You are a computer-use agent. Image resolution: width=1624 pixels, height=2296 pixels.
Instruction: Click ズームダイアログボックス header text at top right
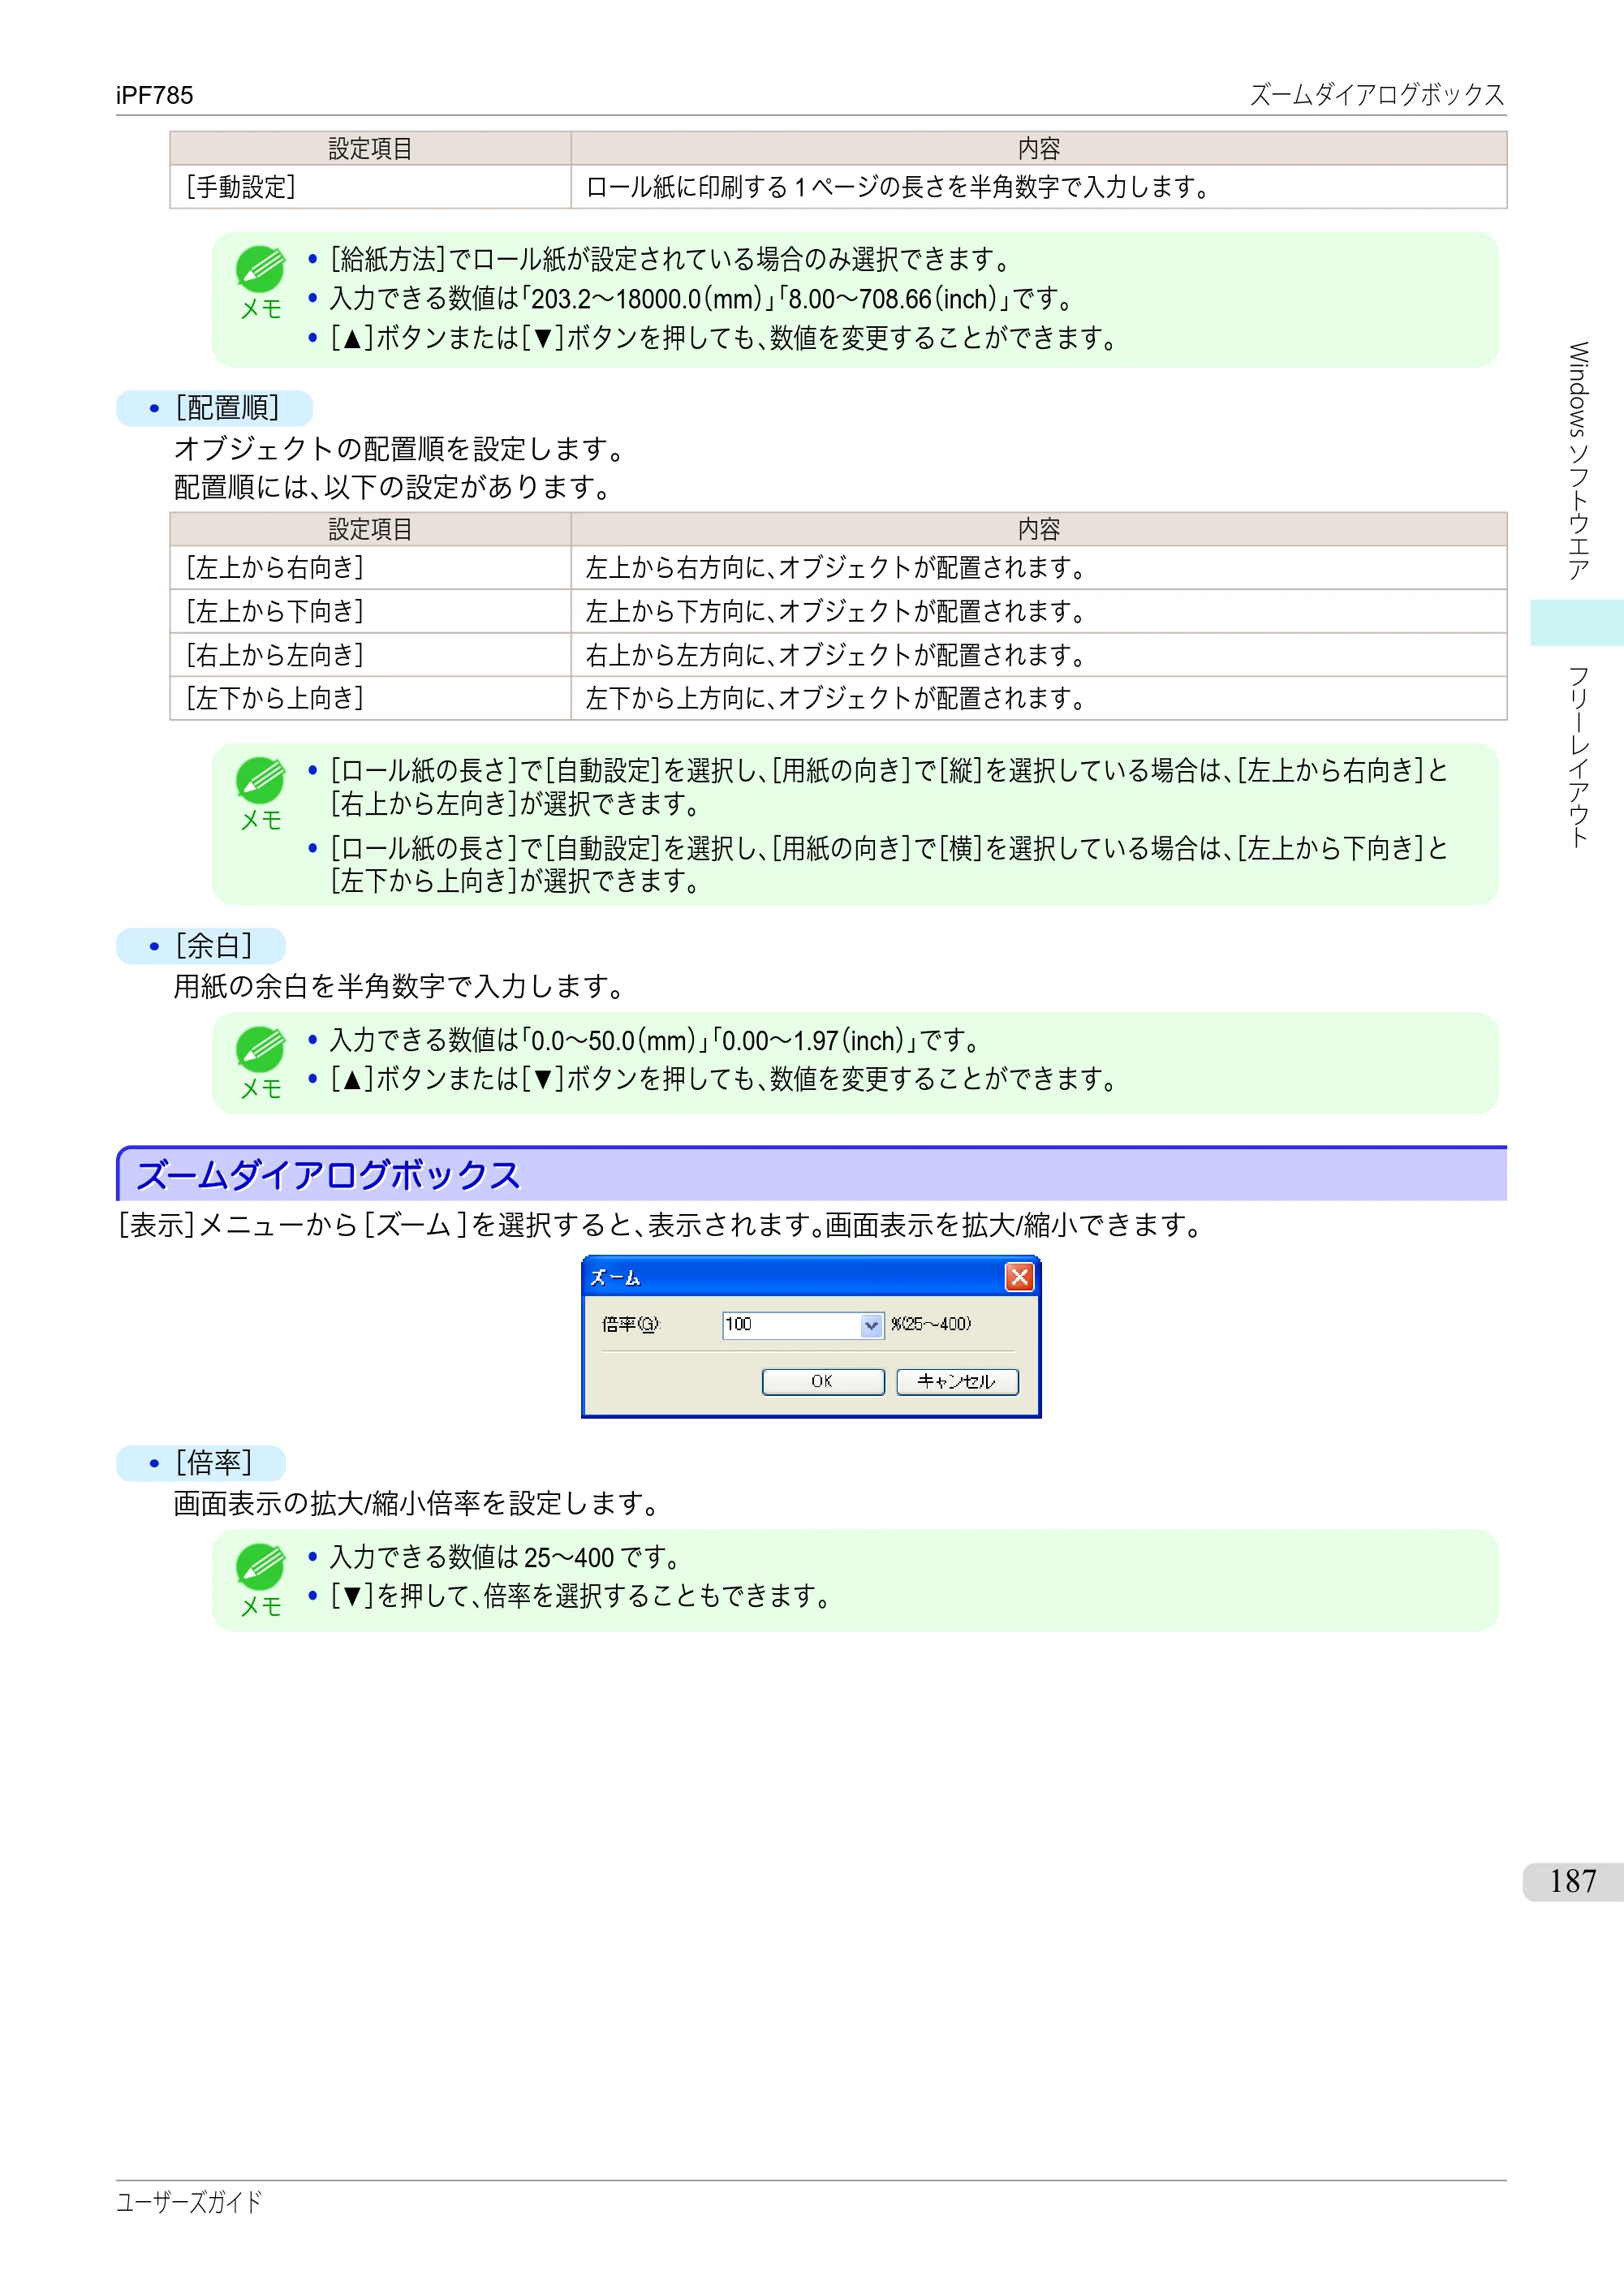click(1377, 95)
